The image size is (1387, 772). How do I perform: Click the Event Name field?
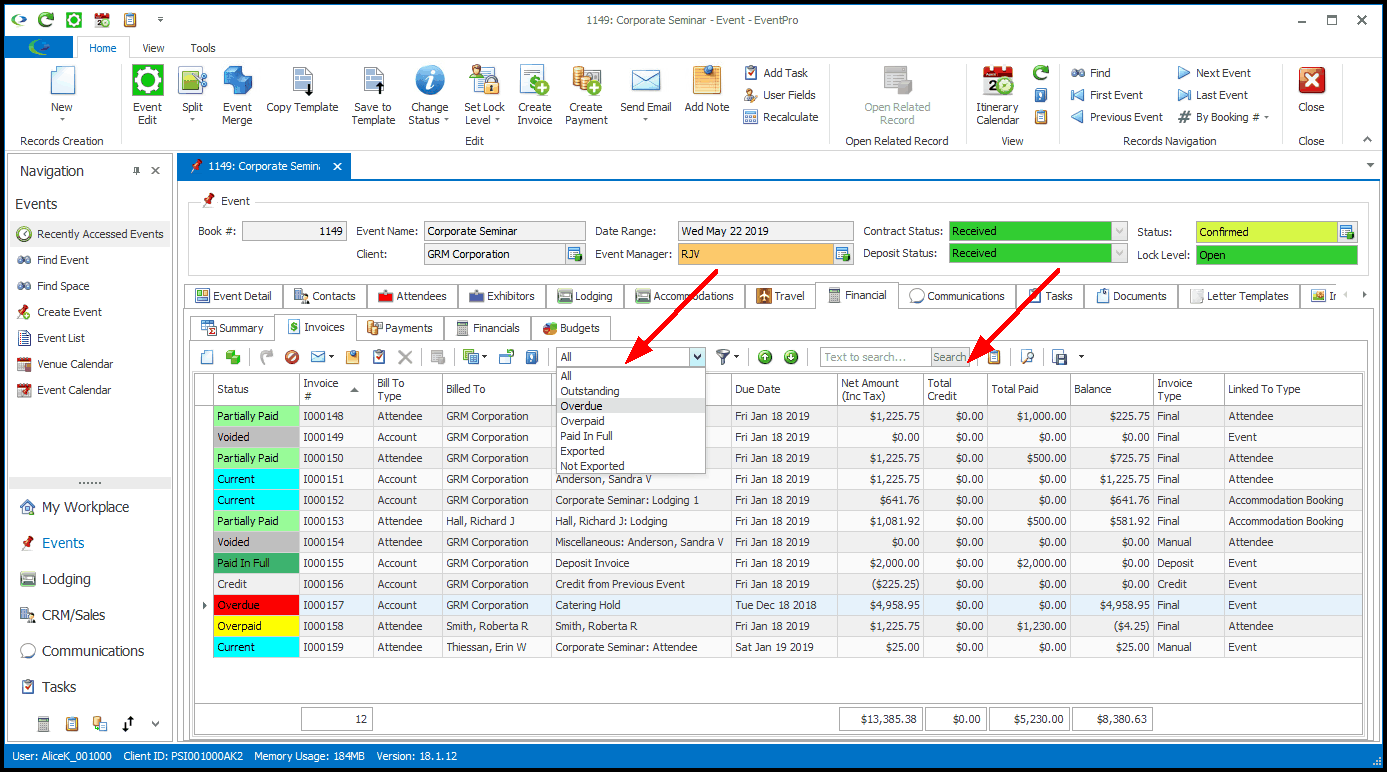505,231
